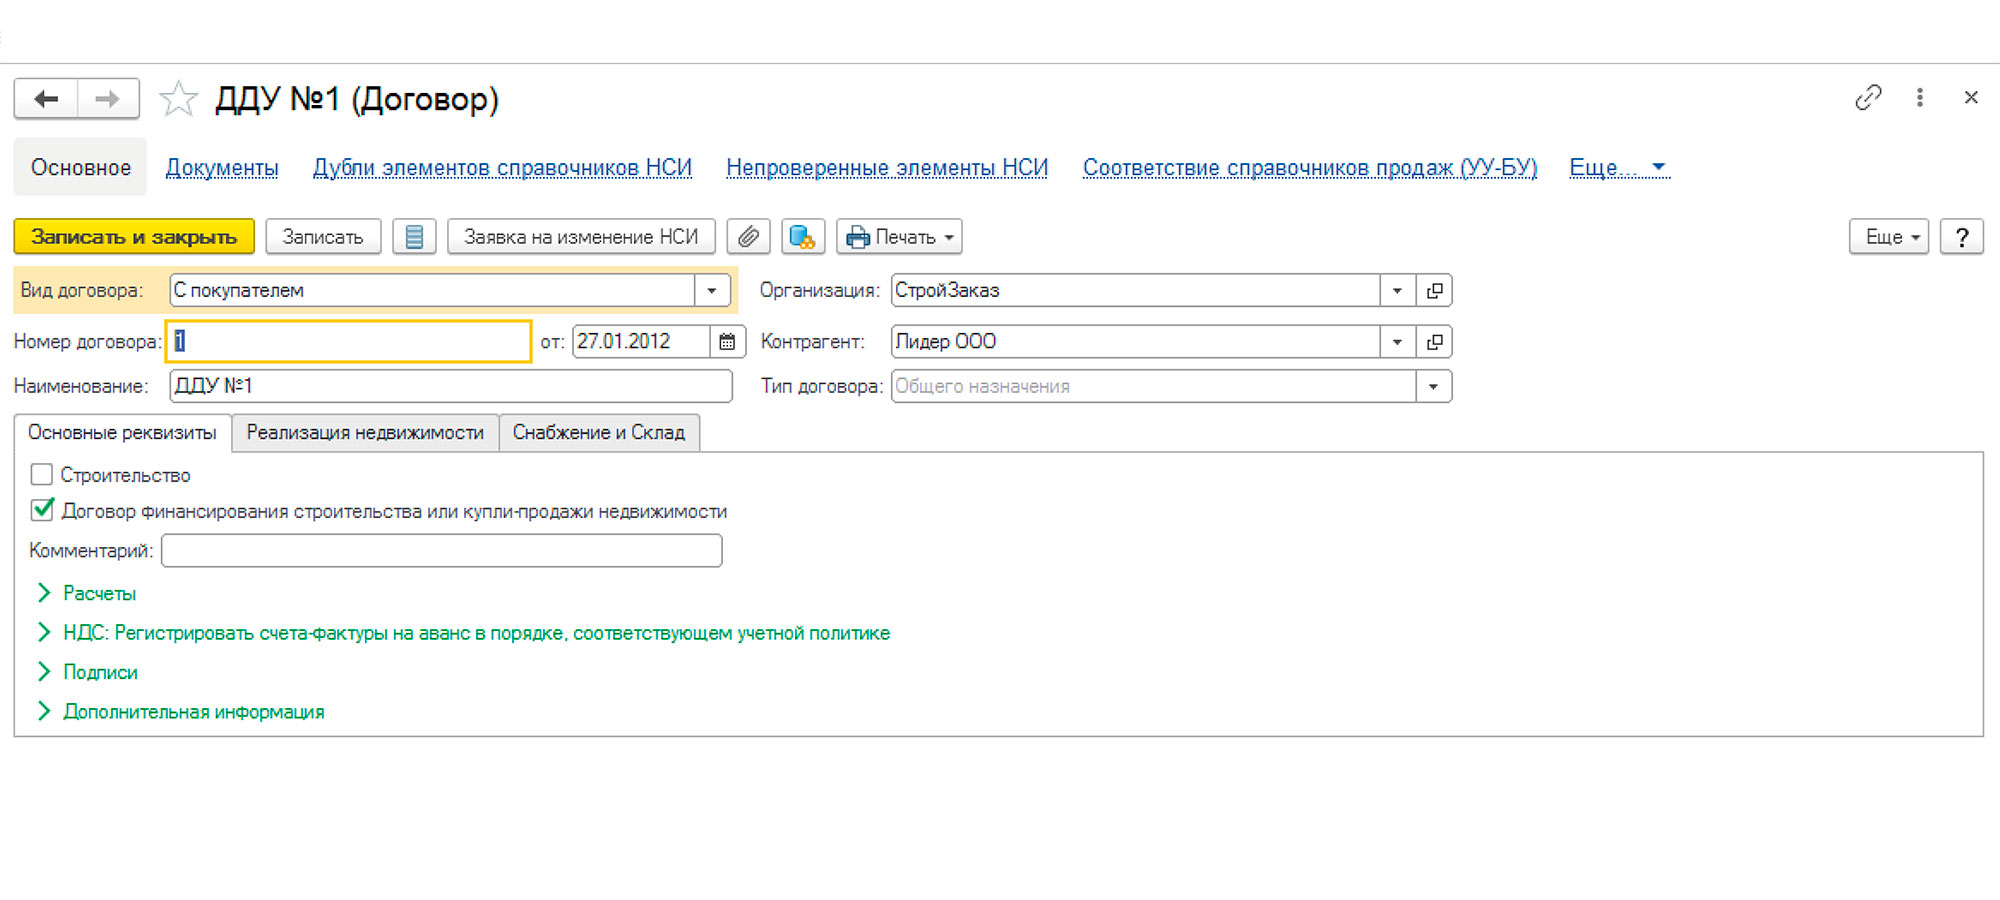
Task: Open the Вид договора dropdown list
Action: click(x=712, y=291)
